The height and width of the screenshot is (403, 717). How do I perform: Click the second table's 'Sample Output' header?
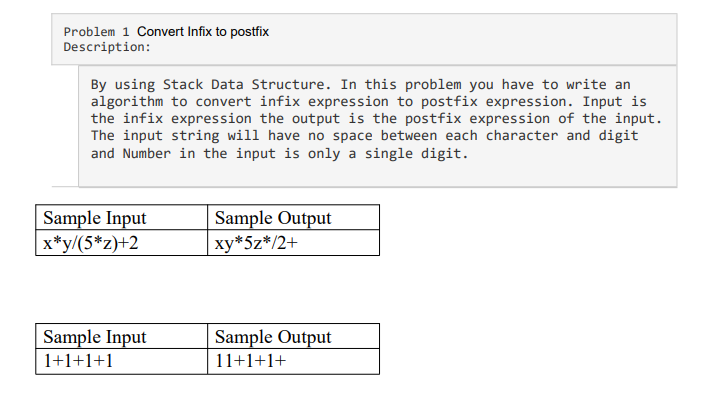[x=294, y=336]
